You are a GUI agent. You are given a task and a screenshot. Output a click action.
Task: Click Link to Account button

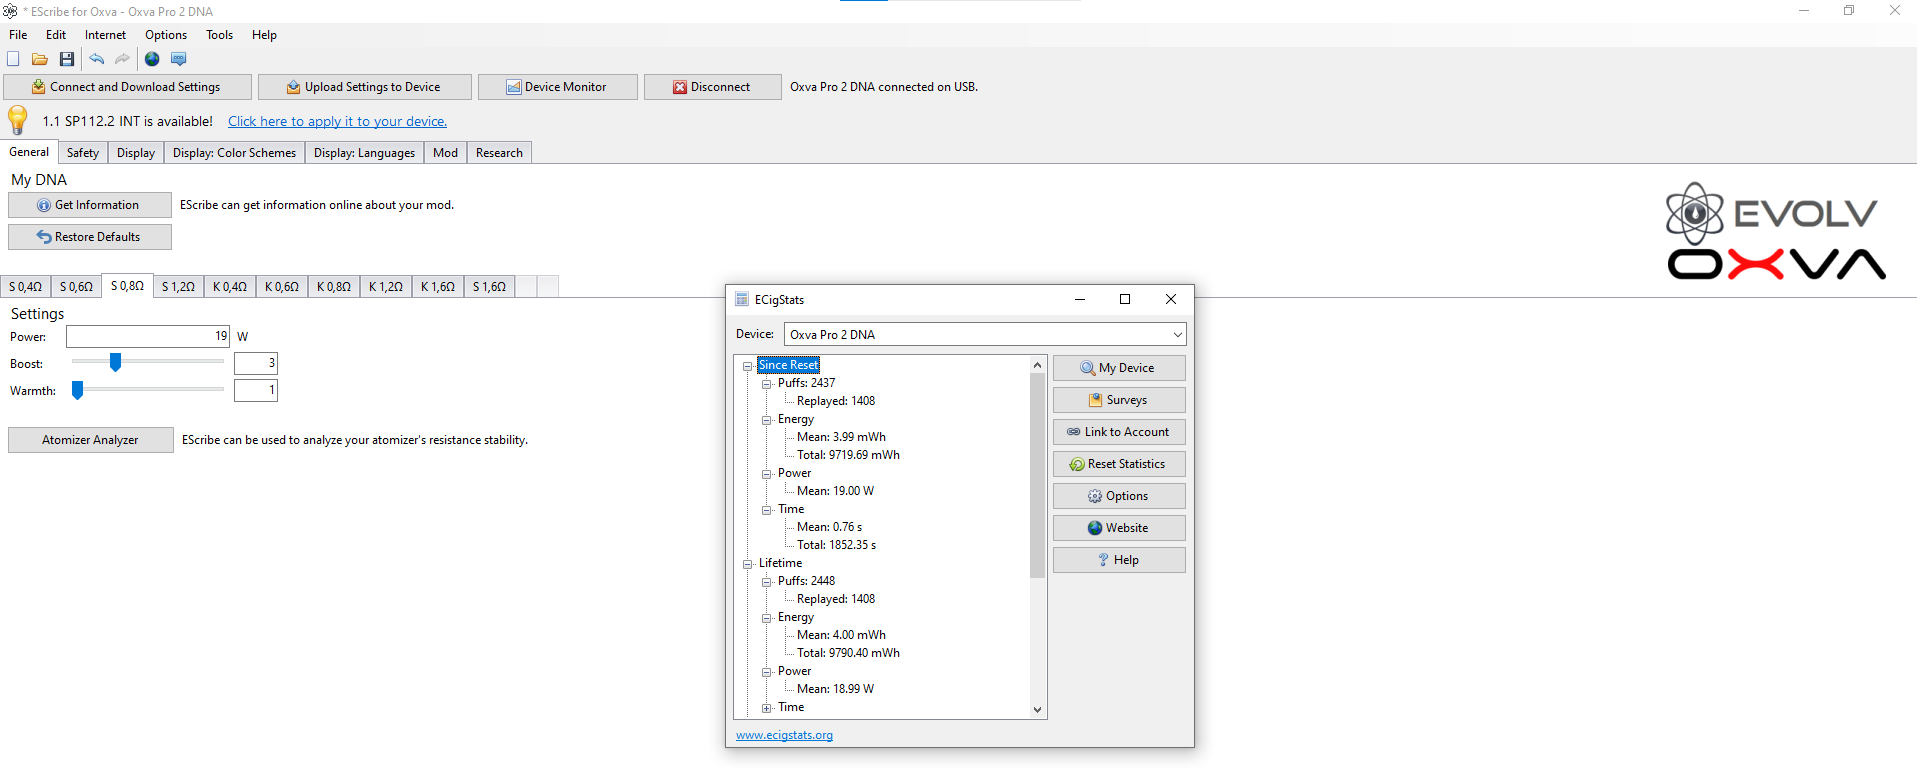tap(1119, 432)
